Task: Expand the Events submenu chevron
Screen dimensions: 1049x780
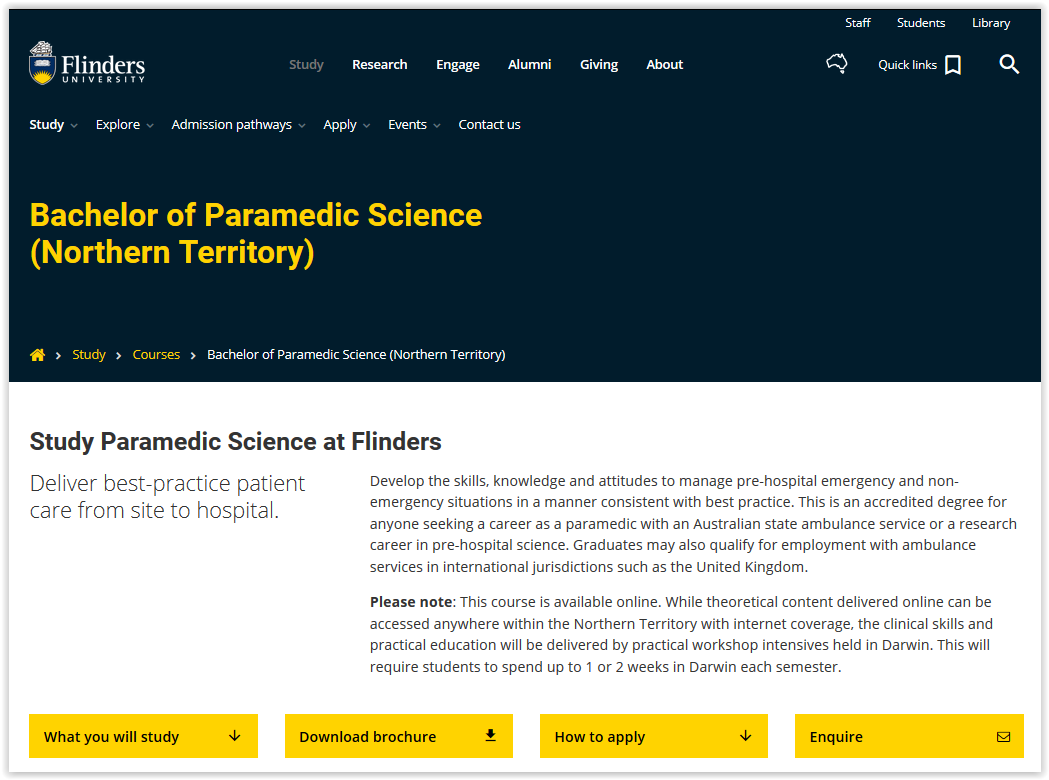Action: 437,126
